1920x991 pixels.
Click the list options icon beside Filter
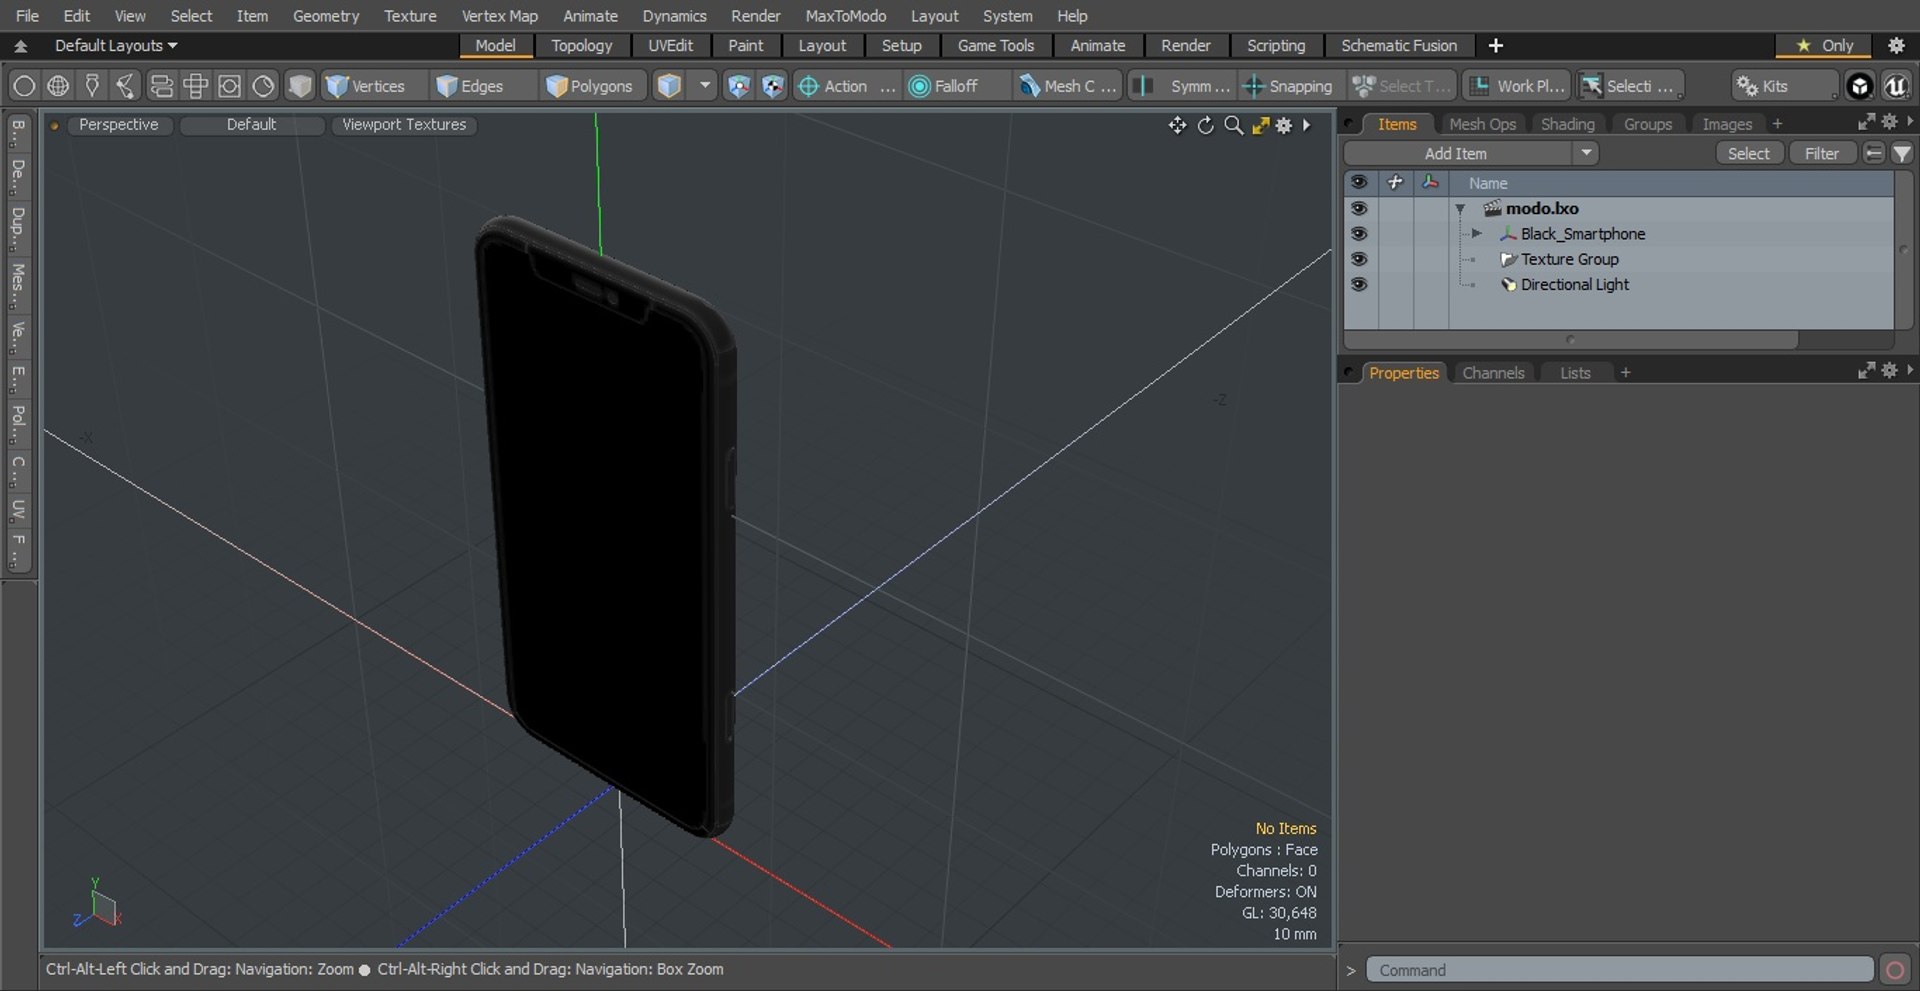[x=1874, y=153]
